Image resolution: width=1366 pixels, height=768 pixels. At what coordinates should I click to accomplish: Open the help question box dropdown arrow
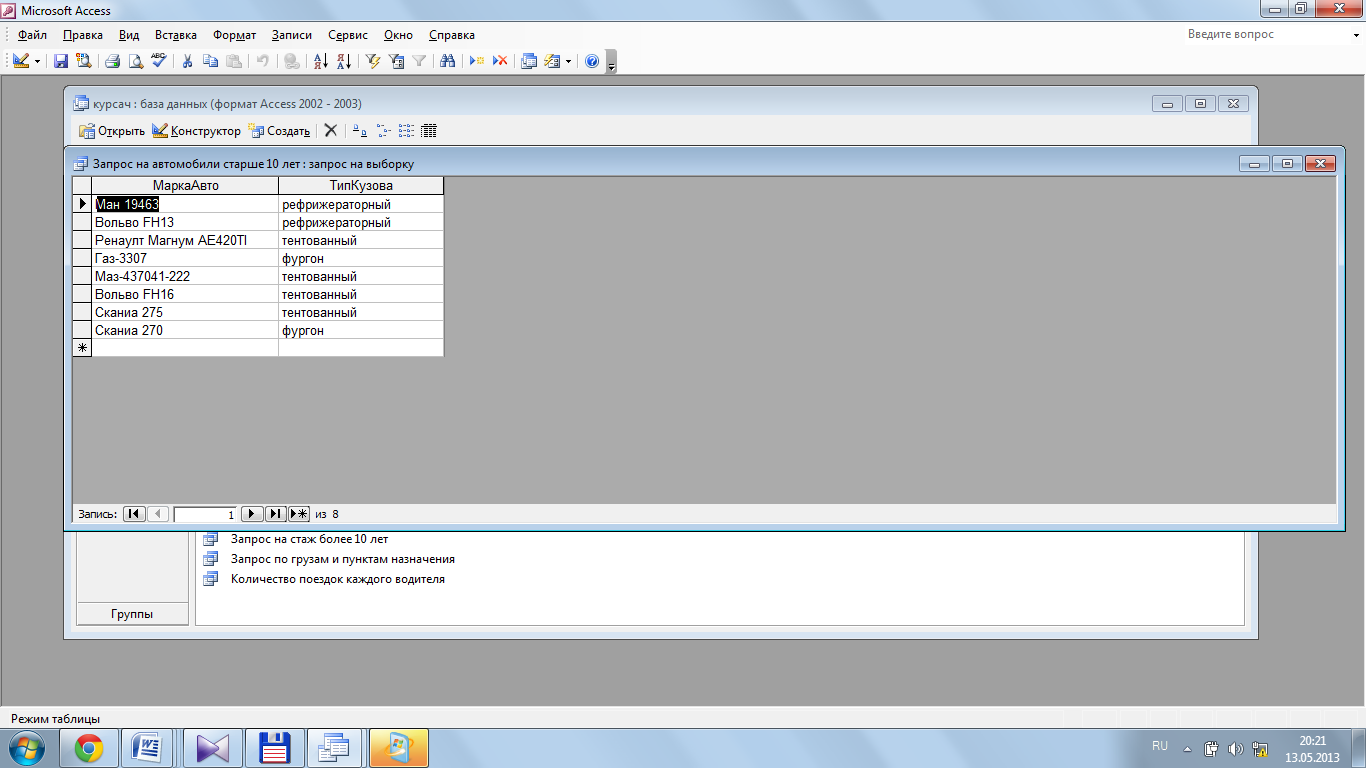coord(1355,35)
